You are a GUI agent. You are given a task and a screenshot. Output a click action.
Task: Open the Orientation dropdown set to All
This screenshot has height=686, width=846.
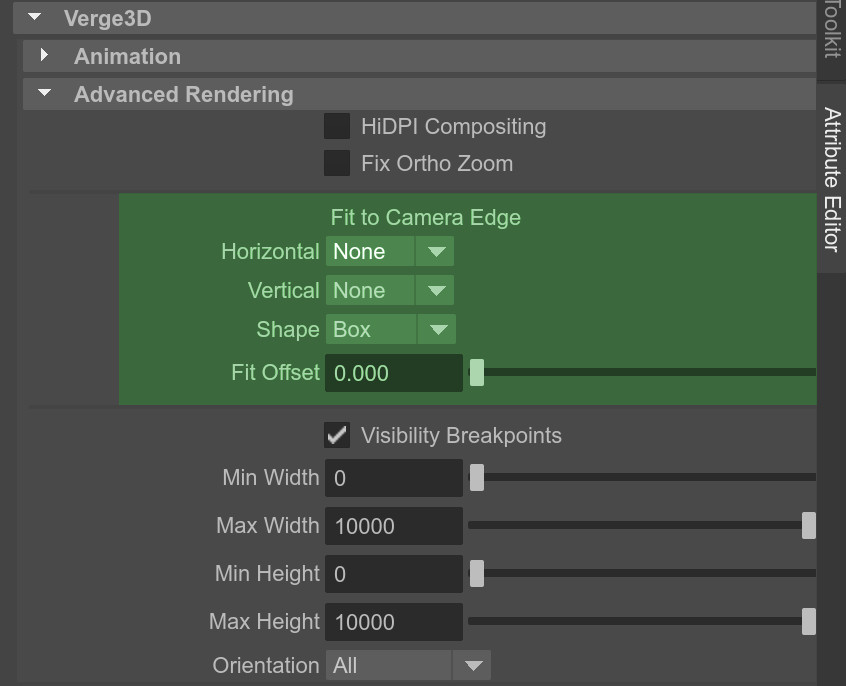click(408, 665)
